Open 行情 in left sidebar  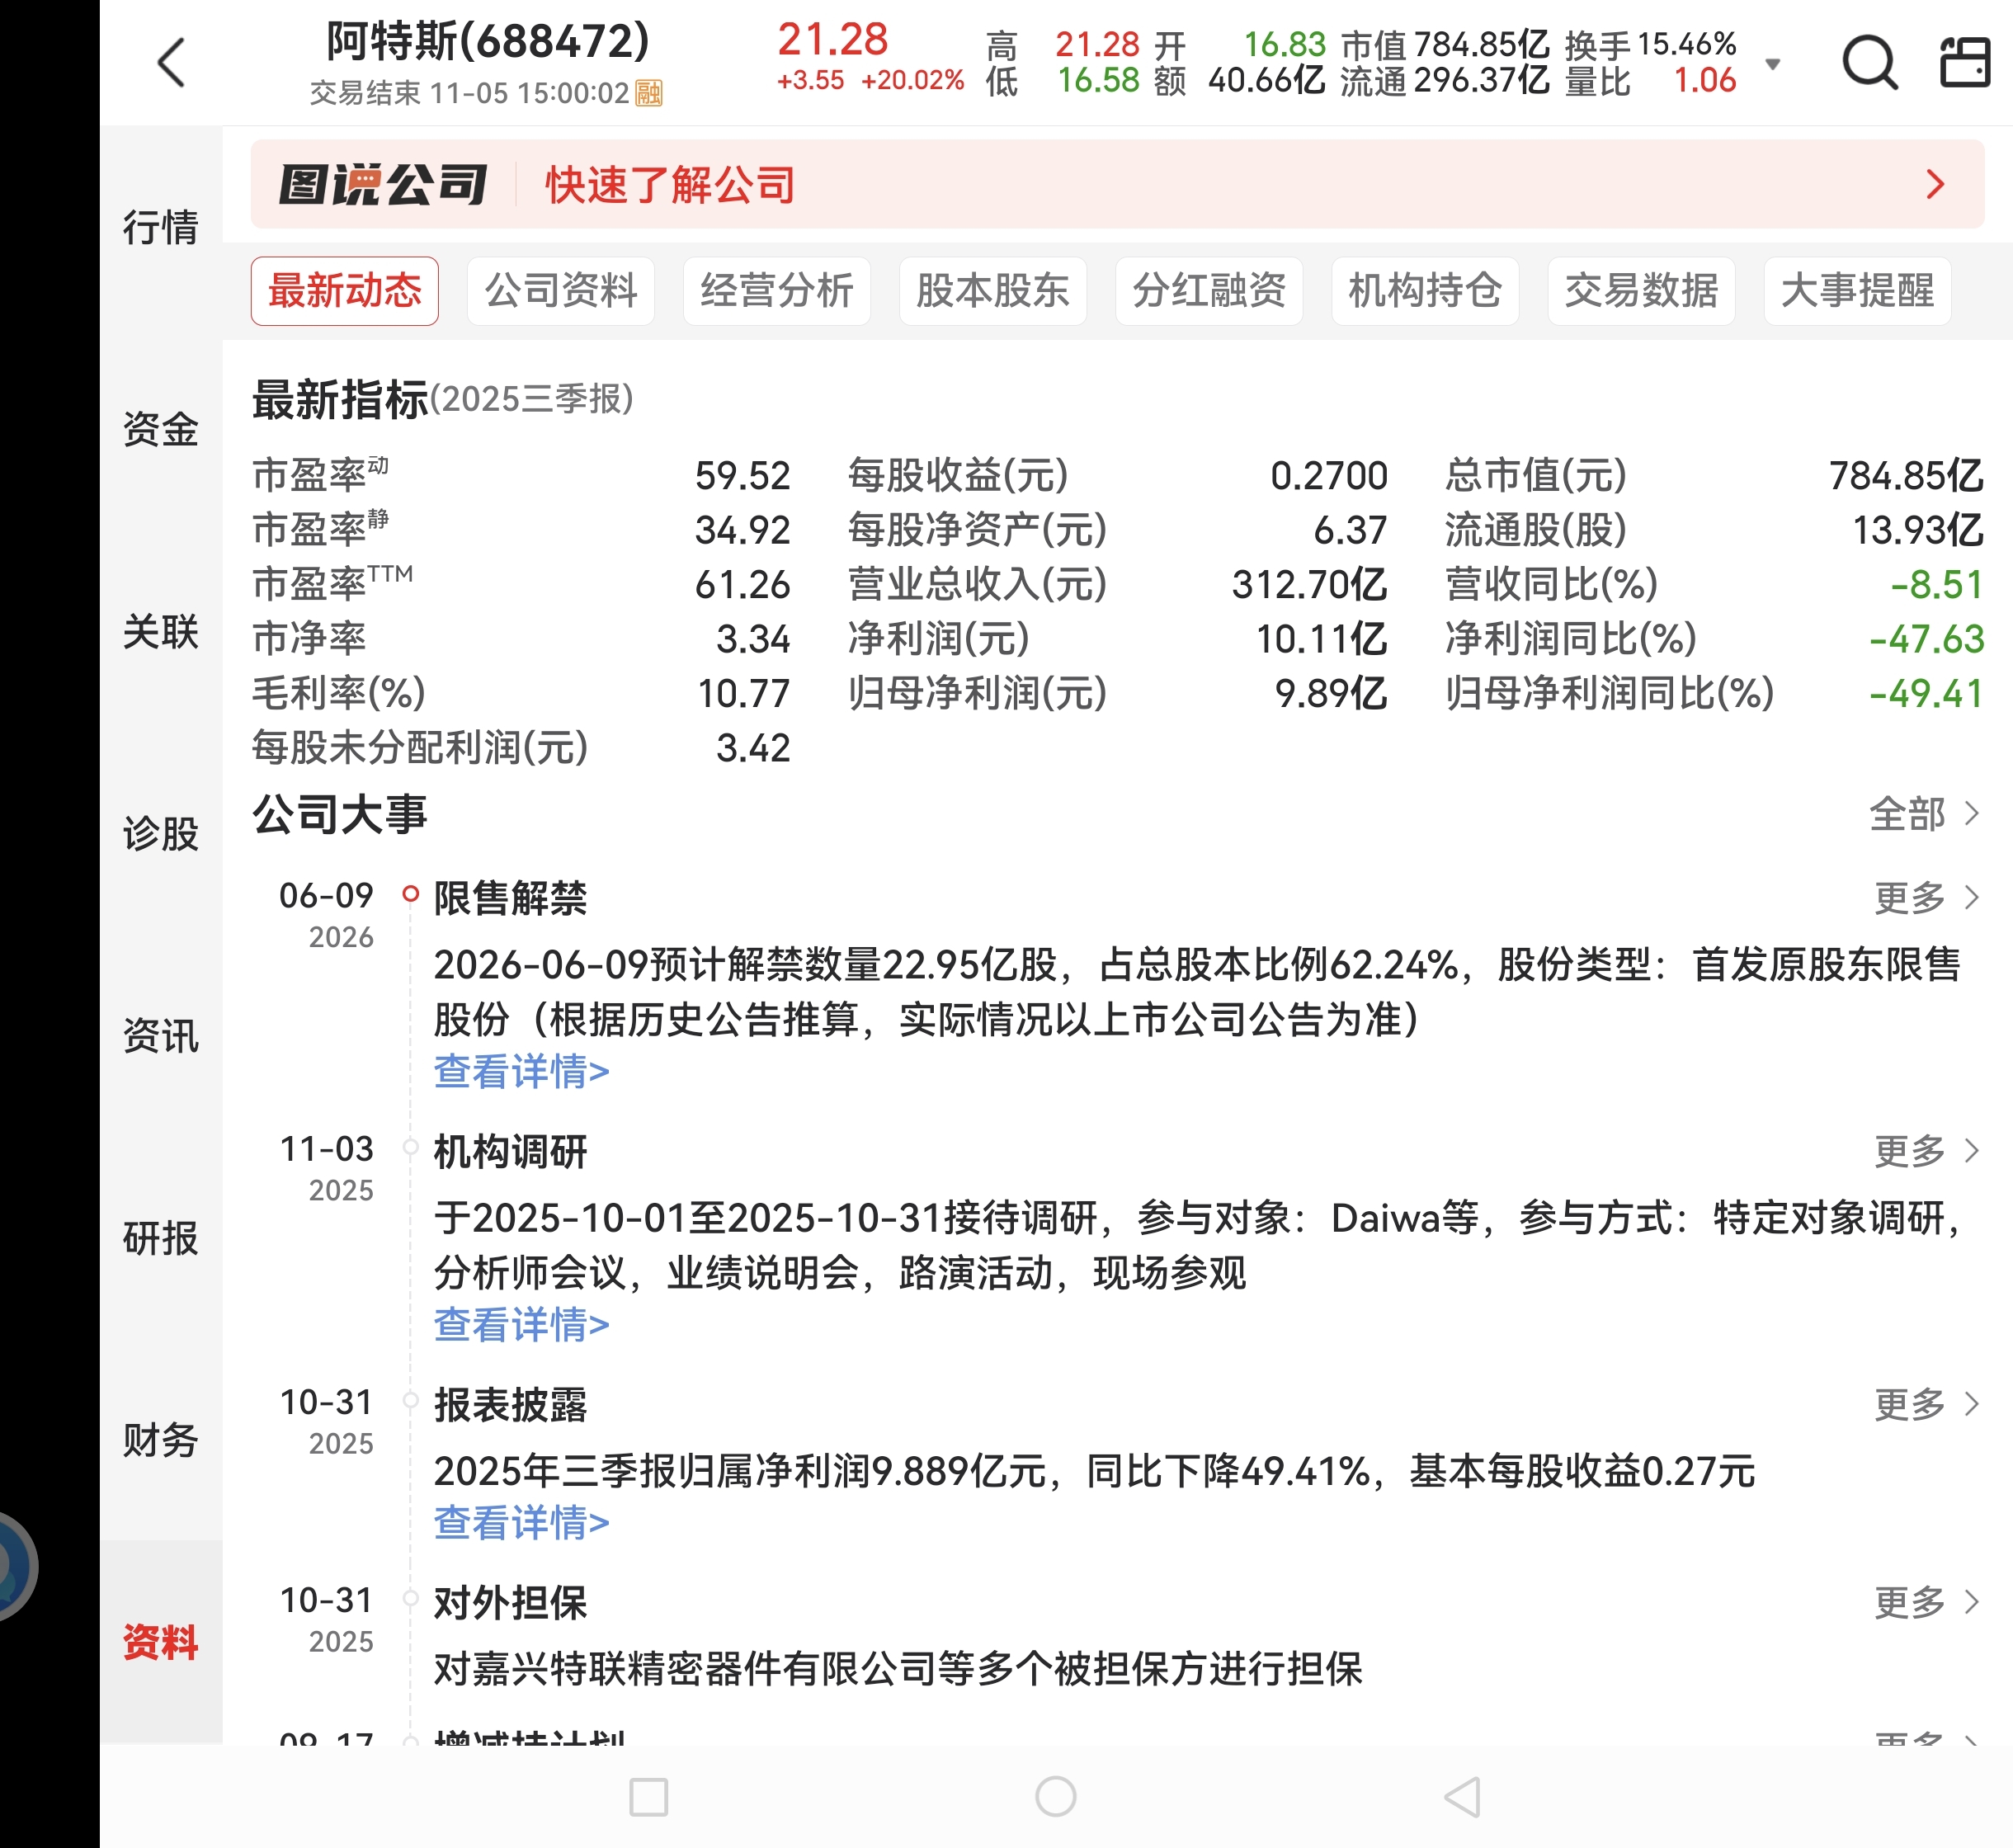click(x=160, y=227)
